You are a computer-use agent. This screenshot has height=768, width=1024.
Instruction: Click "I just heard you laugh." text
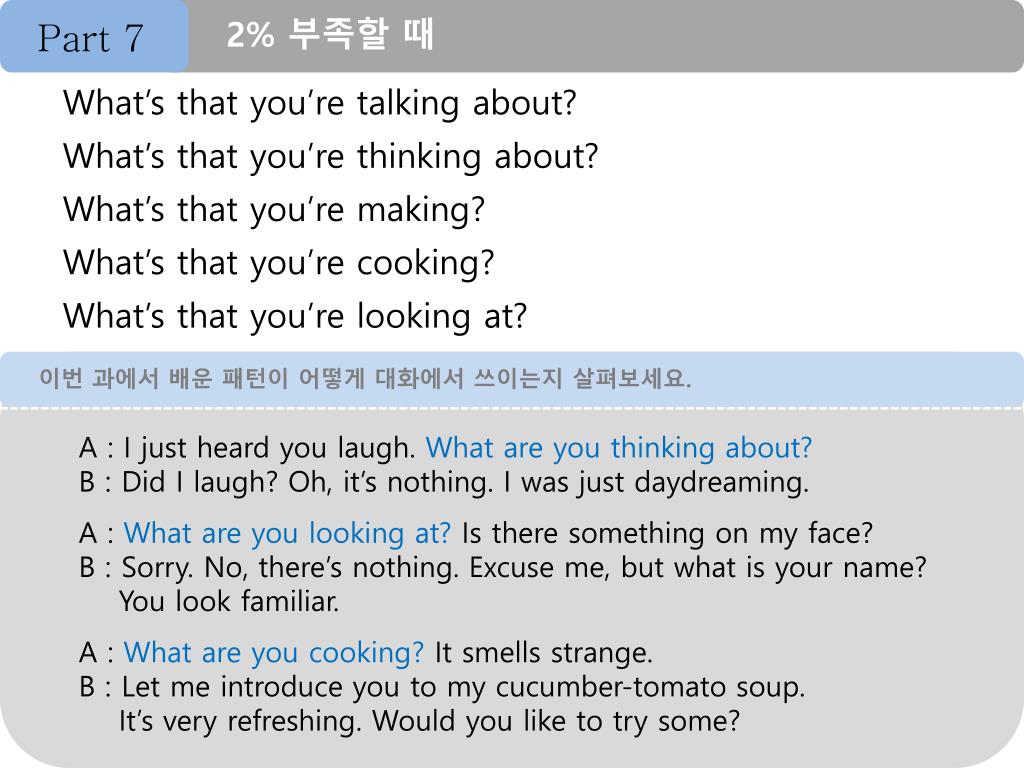270,447
